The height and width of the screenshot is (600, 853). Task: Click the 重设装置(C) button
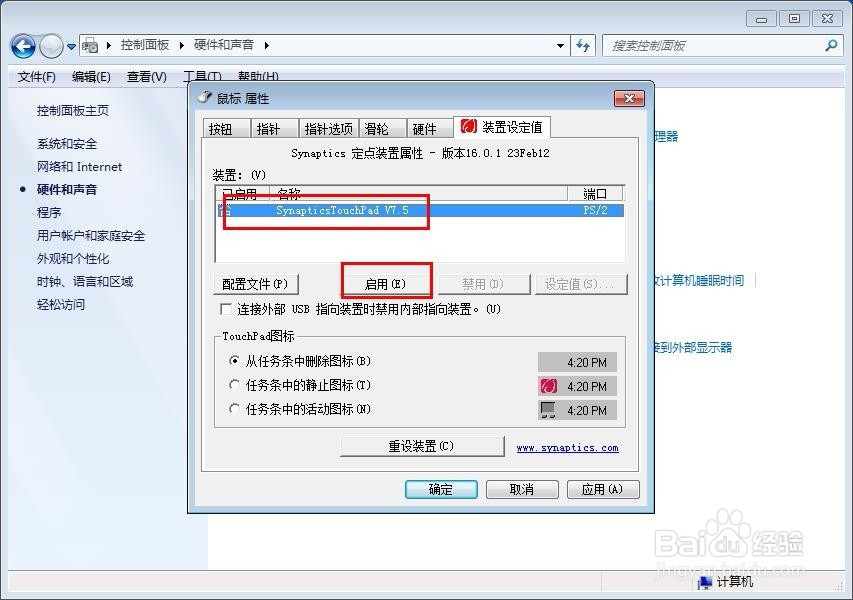tap(422, 446)
